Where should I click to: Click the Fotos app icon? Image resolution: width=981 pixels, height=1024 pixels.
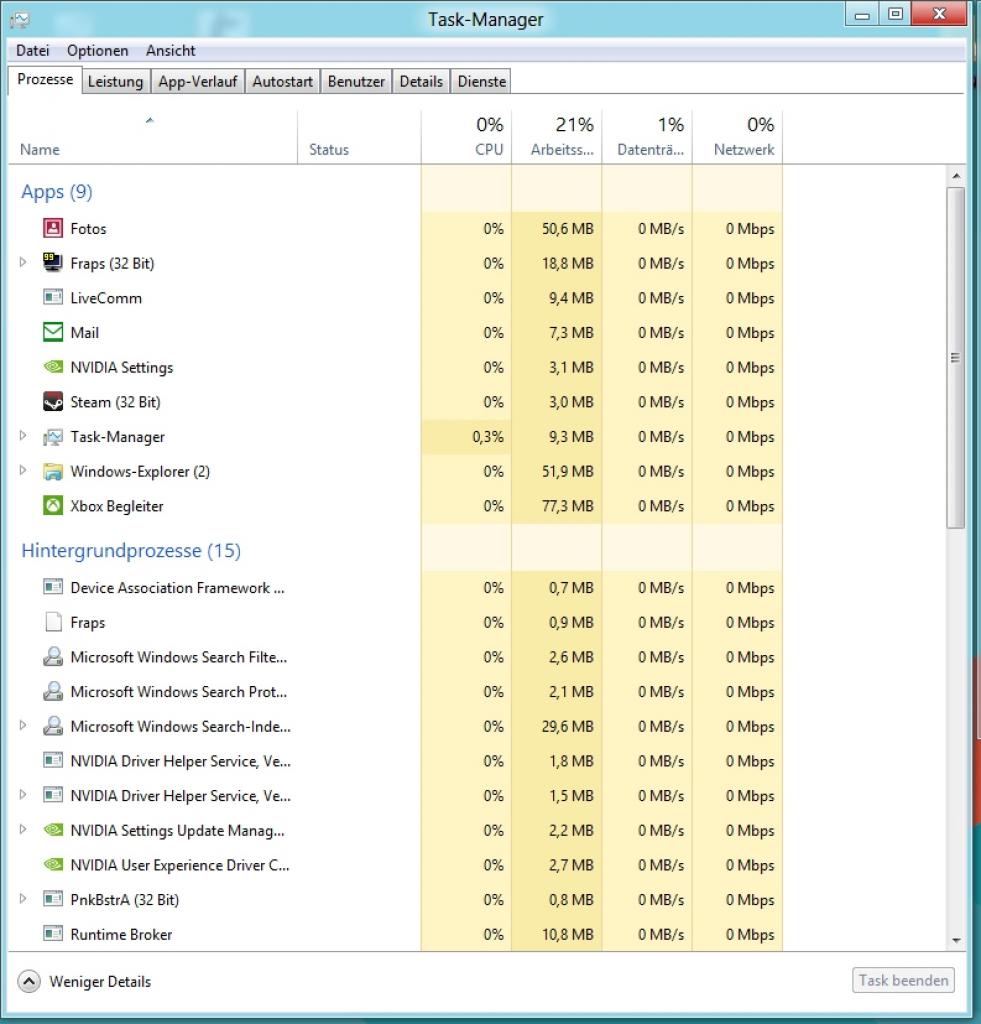[53, 228]
